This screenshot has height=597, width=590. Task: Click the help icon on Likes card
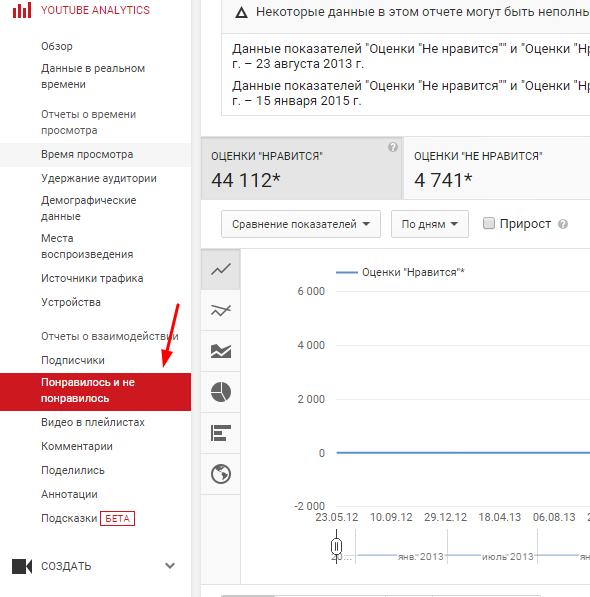click(x=393, y=147)
